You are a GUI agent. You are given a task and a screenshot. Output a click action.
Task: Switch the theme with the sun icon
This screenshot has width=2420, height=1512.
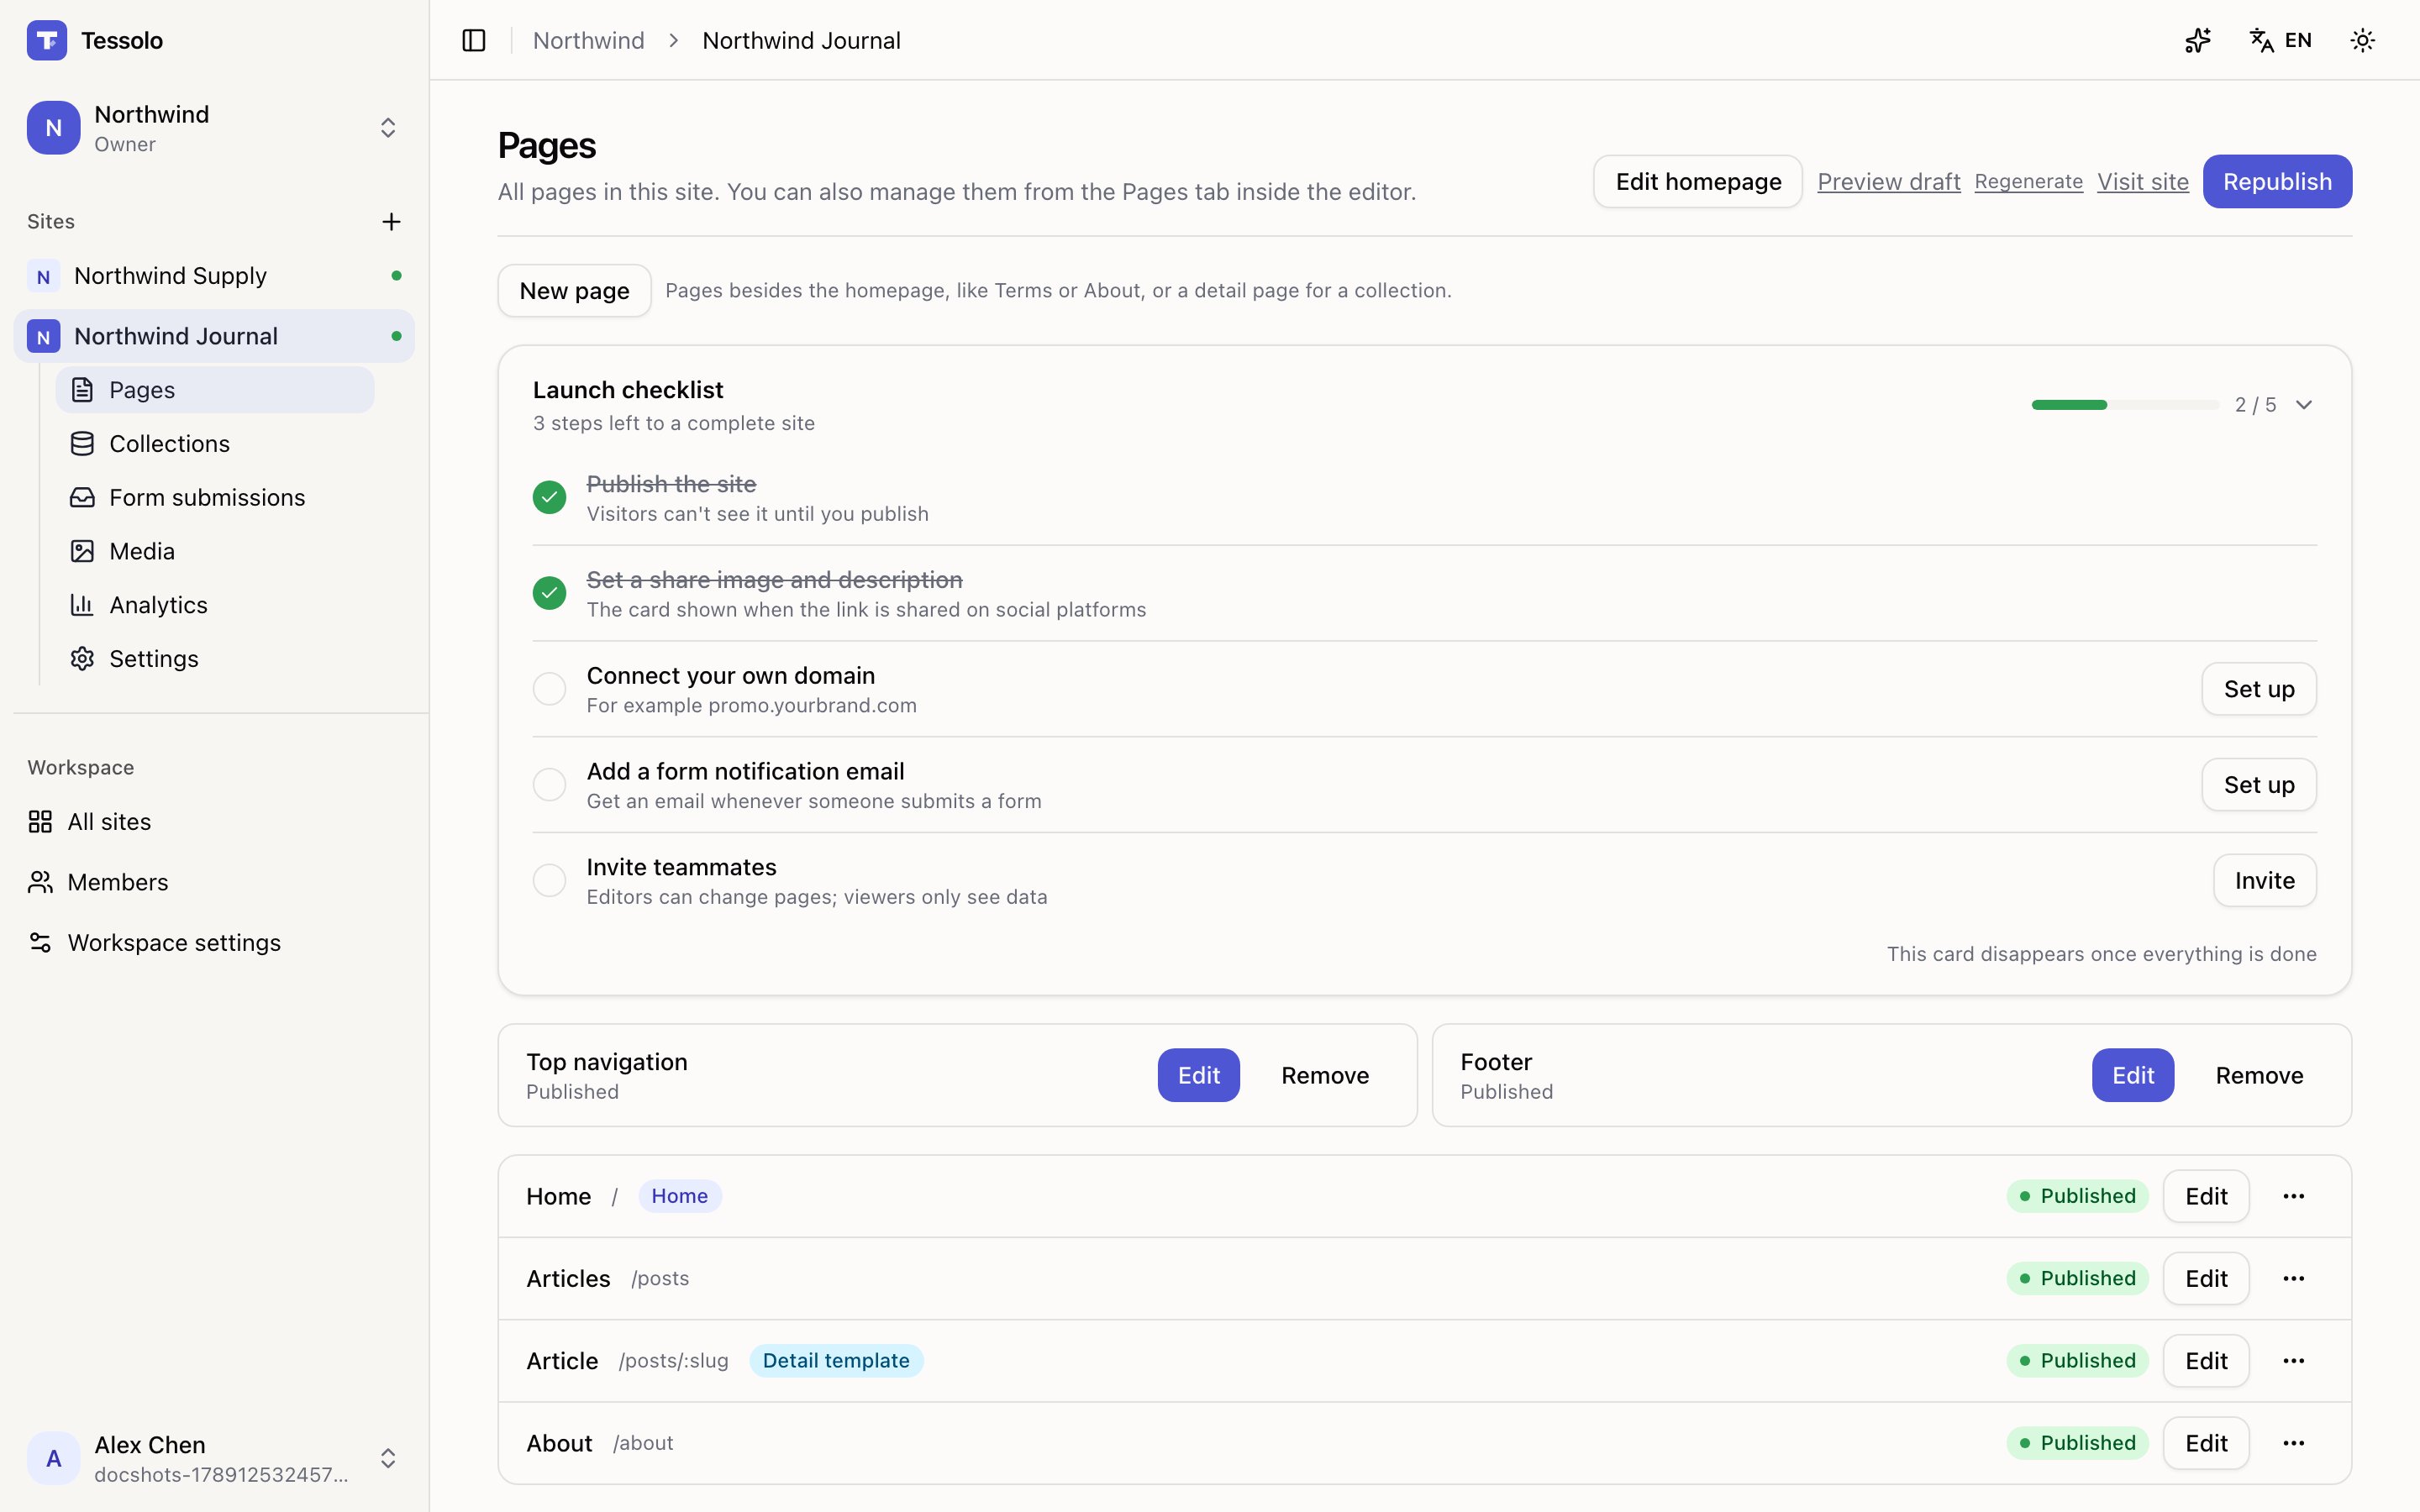pyautogui.click(x=2362, y=40)
